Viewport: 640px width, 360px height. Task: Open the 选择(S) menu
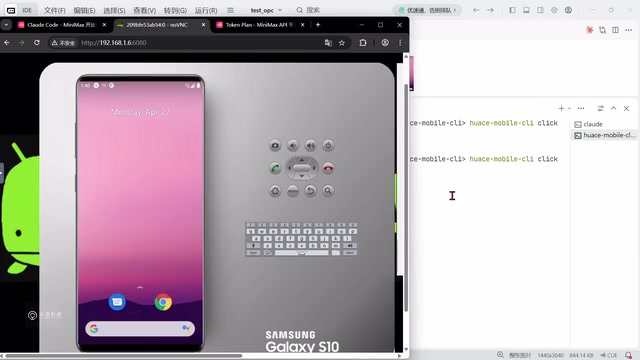pyautogui.click(x=114, y=10)
